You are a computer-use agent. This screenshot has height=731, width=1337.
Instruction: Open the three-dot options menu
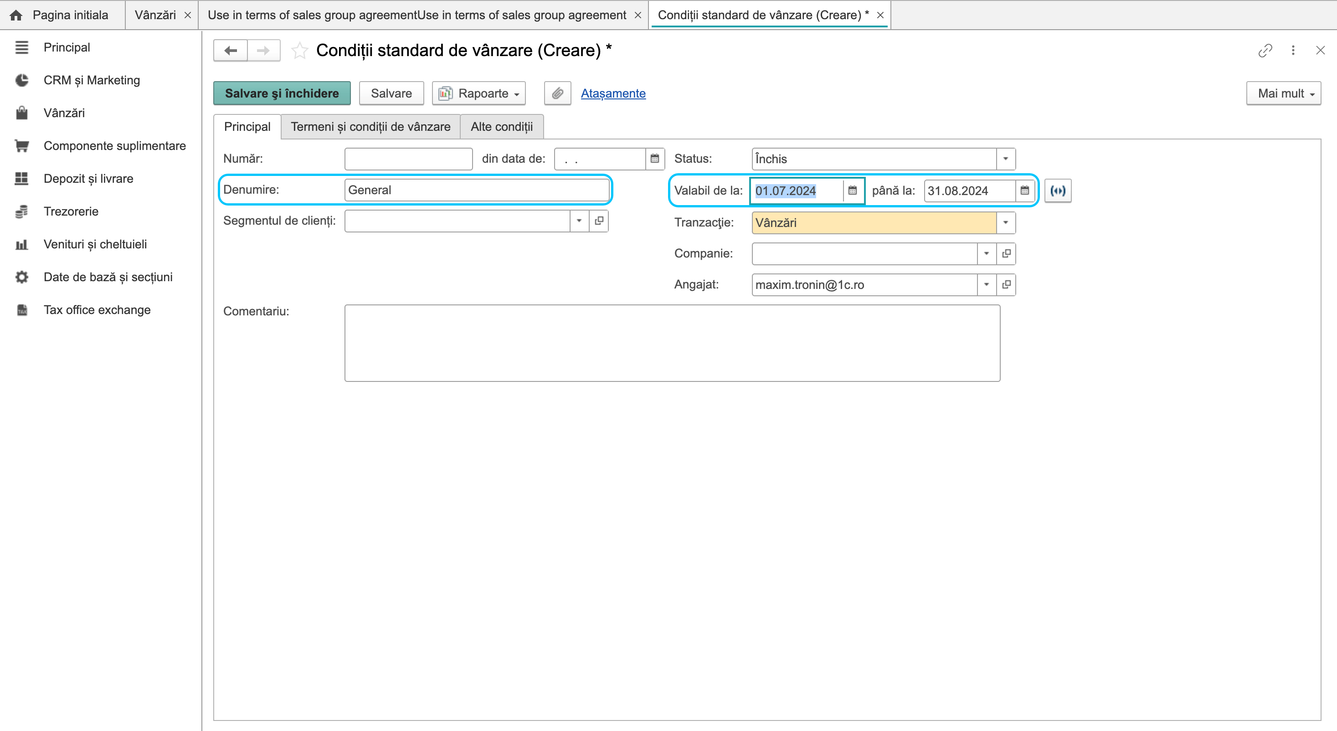pyautogui.click(x=1293, y=50)
